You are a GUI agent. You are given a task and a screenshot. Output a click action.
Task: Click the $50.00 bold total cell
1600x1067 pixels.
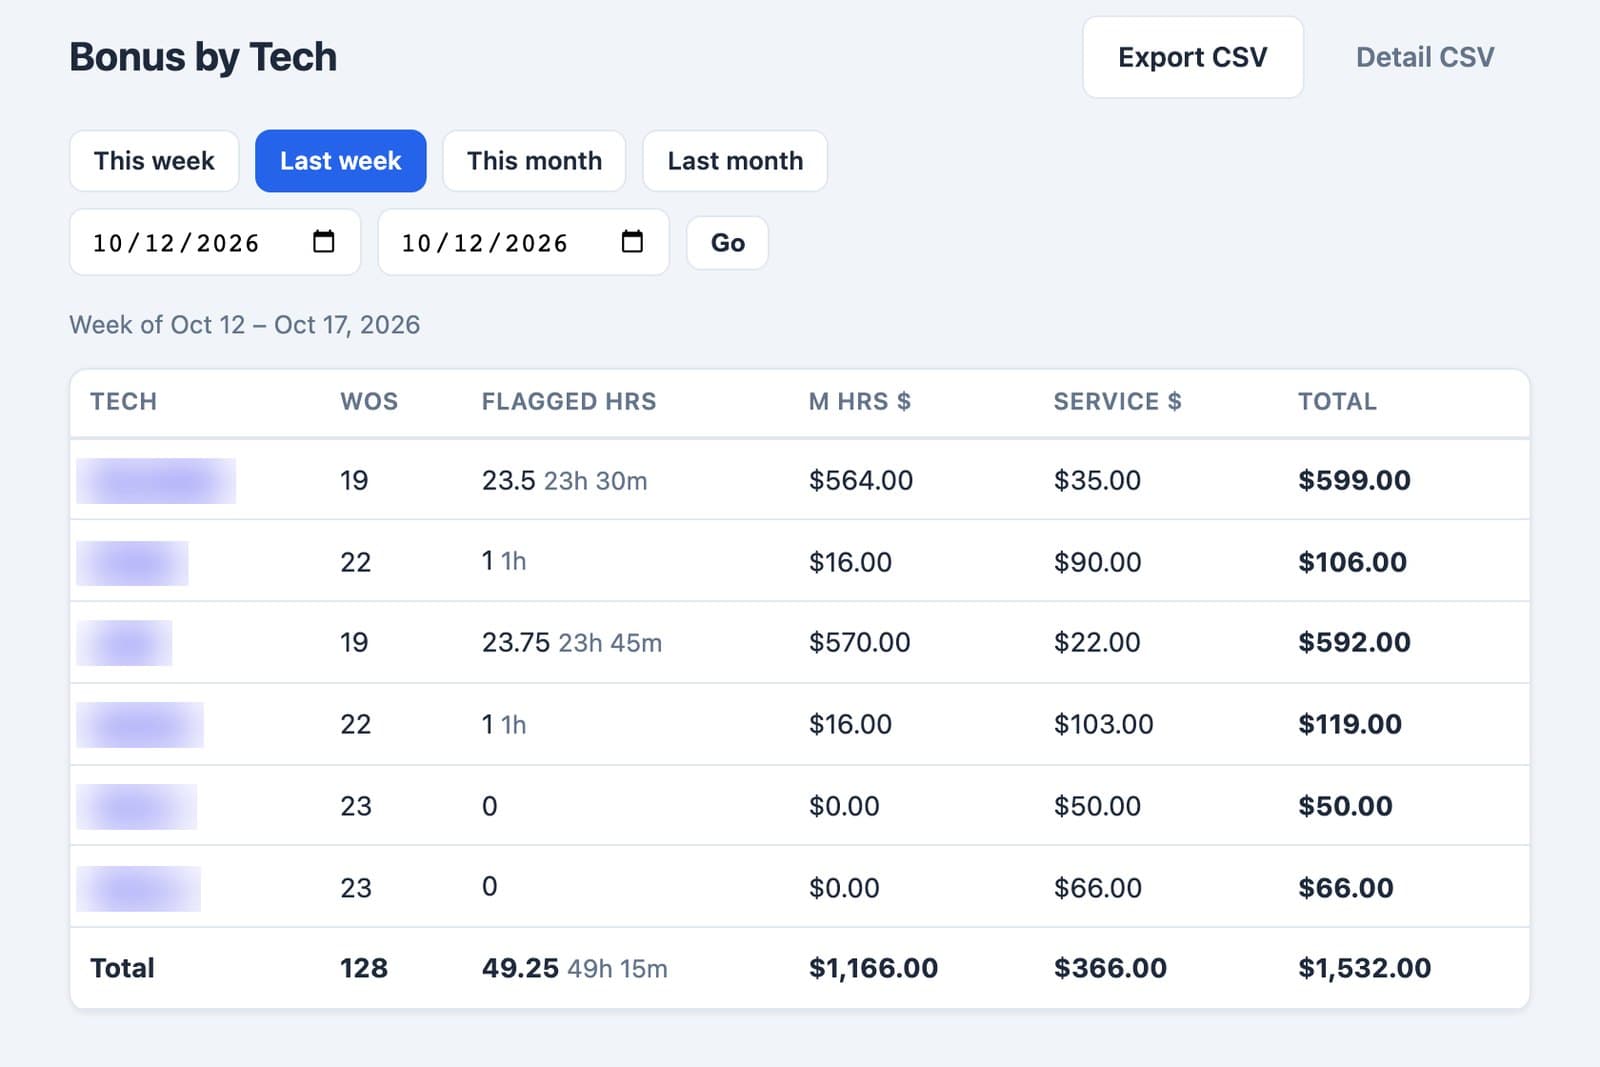1345,807
